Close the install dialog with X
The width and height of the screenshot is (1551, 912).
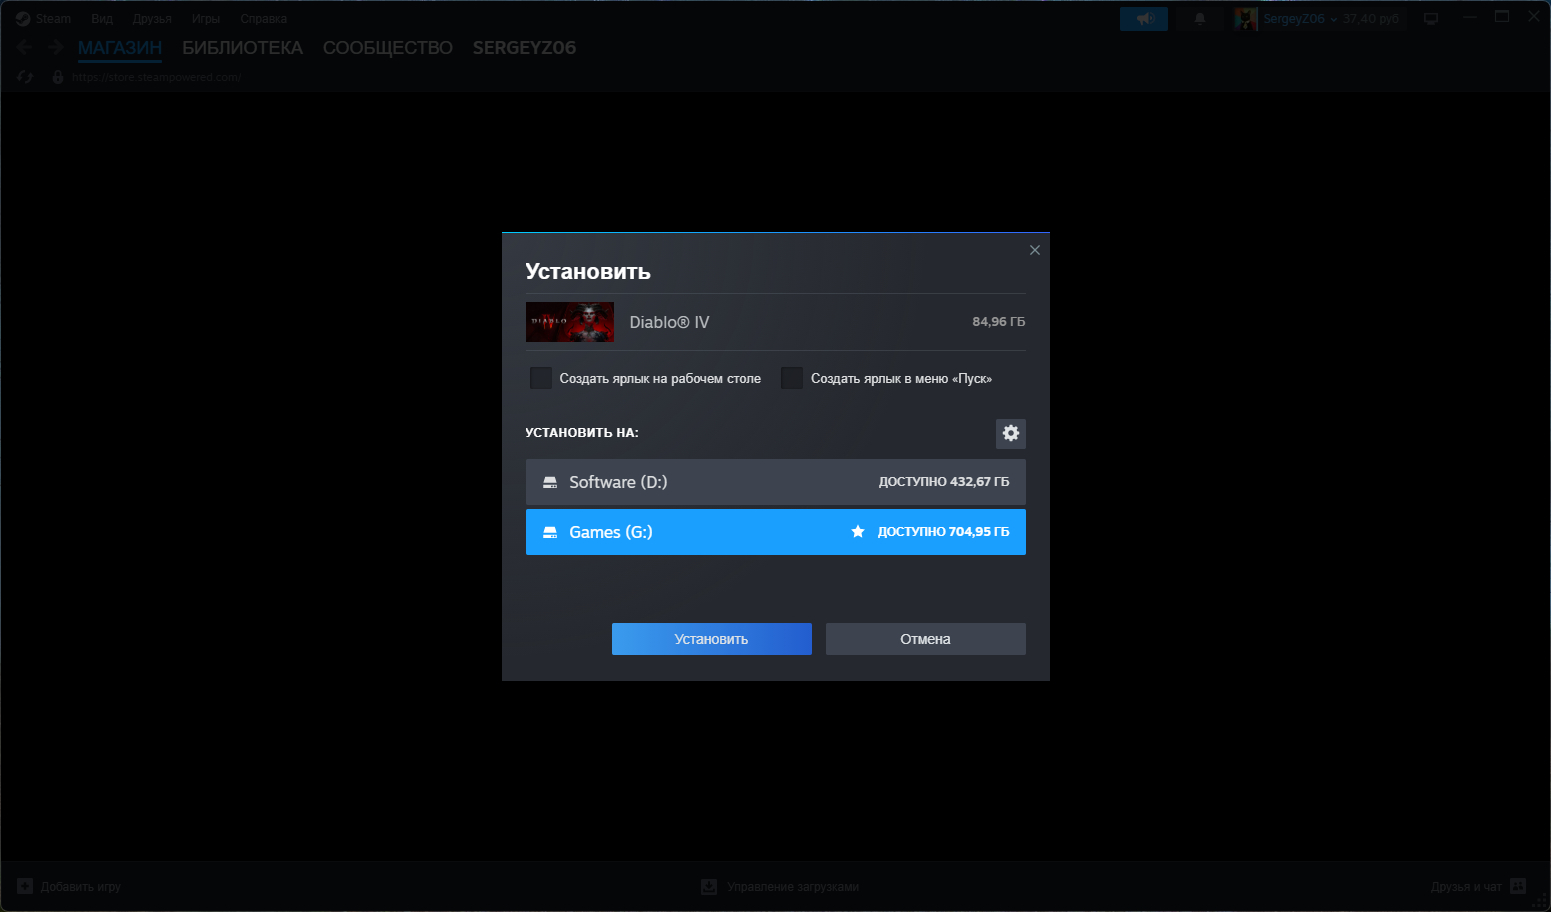pos(1035,250)
